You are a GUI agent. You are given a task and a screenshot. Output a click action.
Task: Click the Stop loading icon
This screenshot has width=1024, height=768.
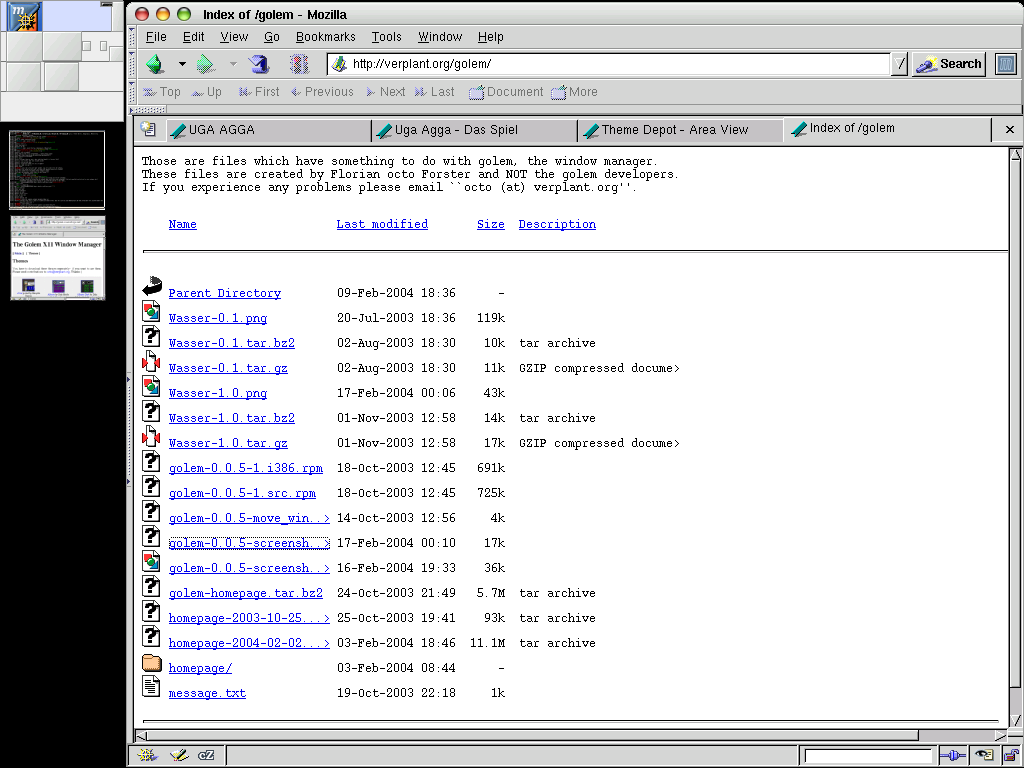299,64
